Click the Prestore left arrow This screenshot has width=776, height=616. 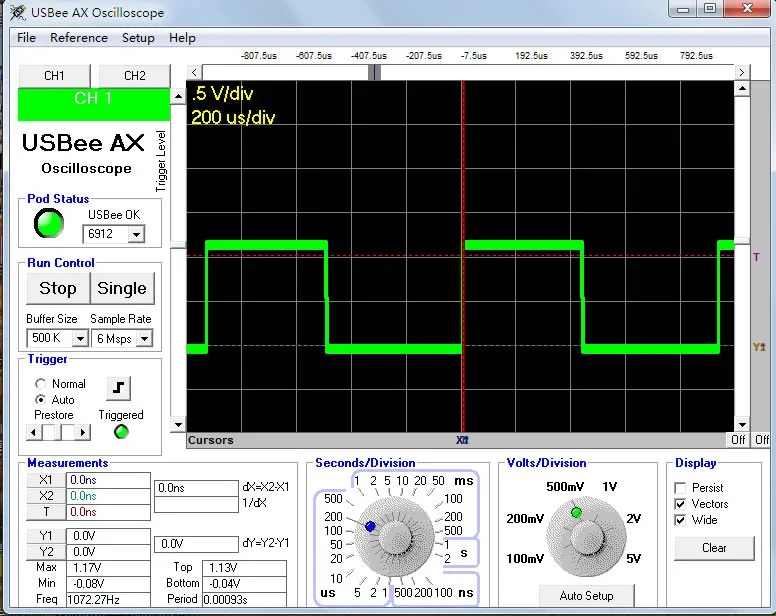pos(33,432)
